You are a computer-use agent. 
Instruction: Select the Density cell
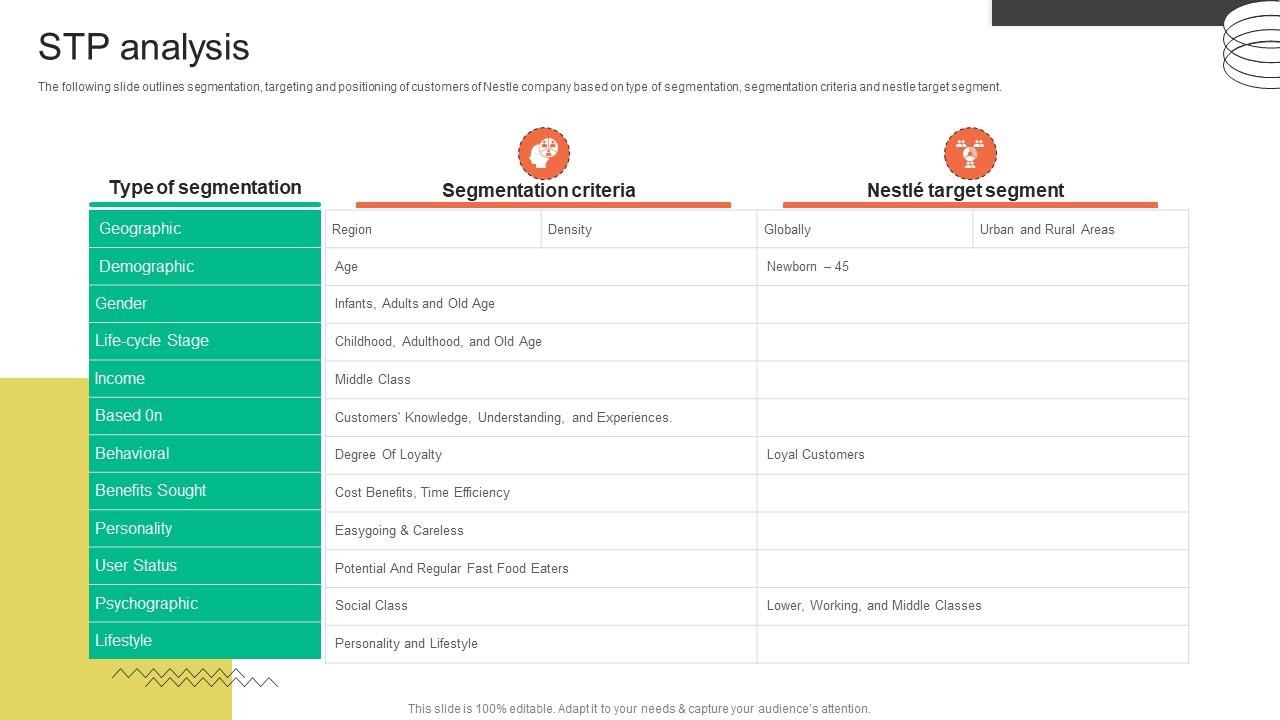pos(649,229)
